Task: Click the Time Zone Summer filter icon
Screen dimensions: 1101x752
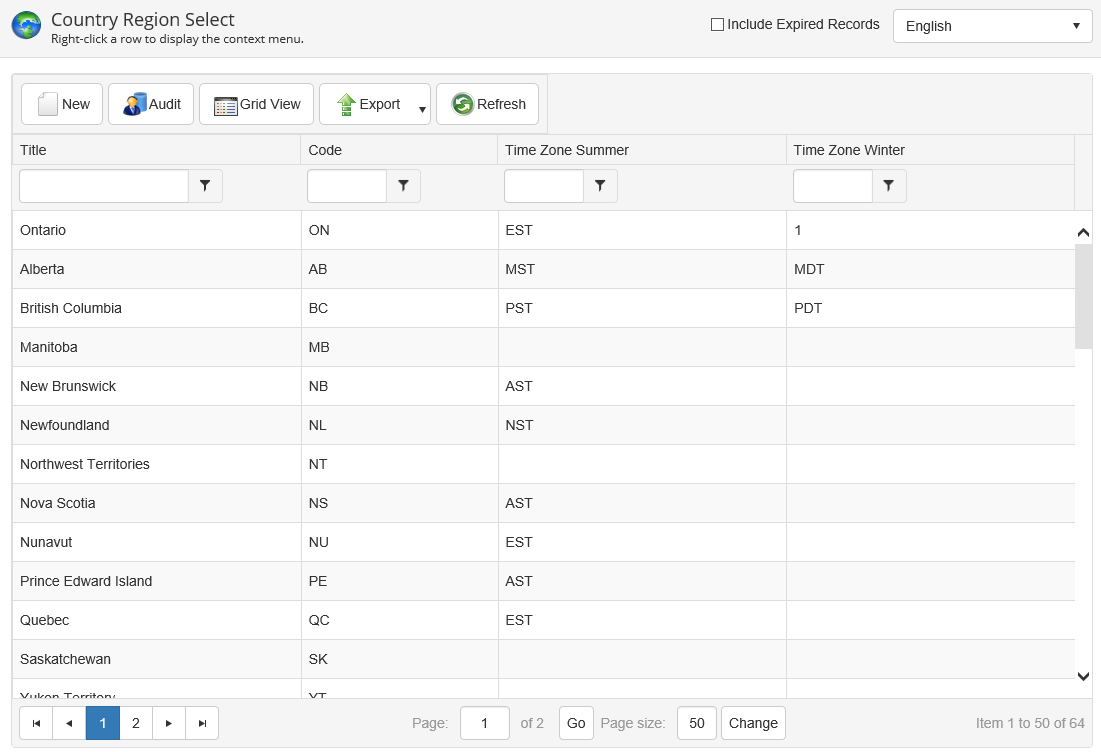Action: coord(600,186)
